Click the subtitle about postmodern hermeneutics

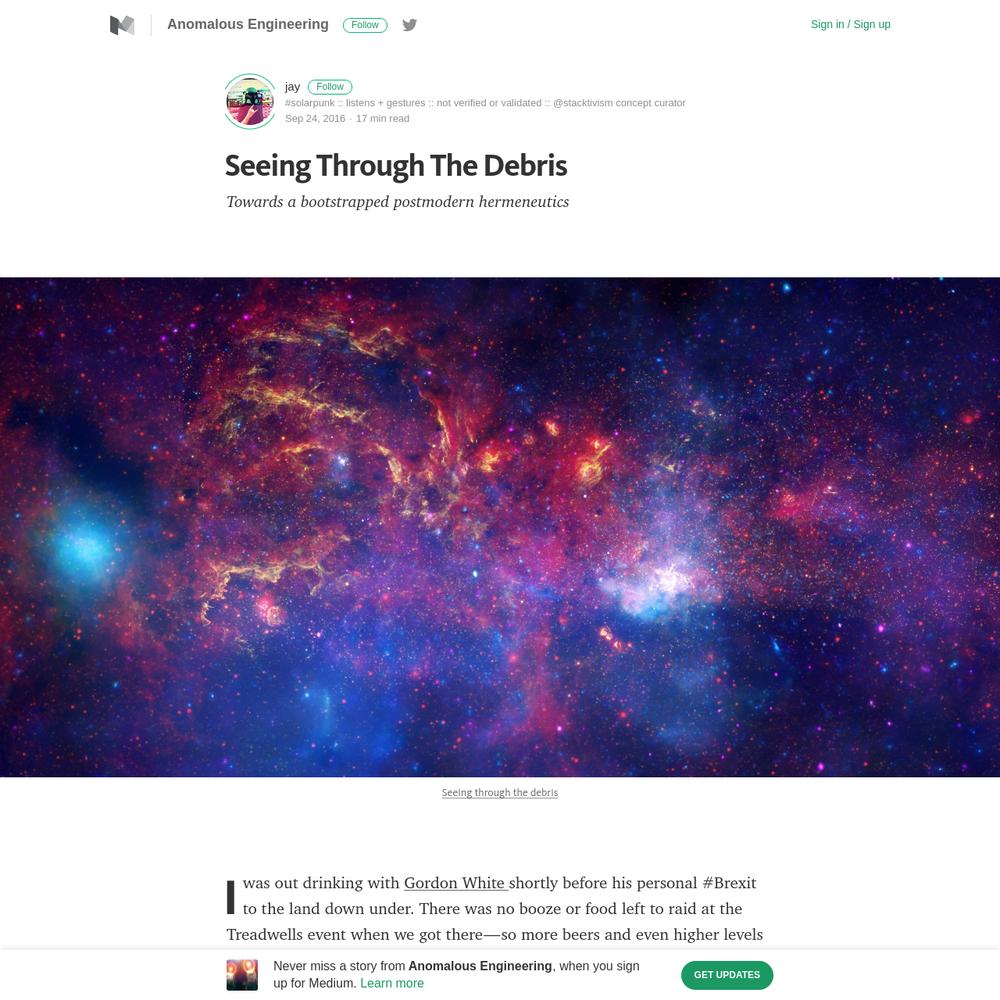coord(397,202)
